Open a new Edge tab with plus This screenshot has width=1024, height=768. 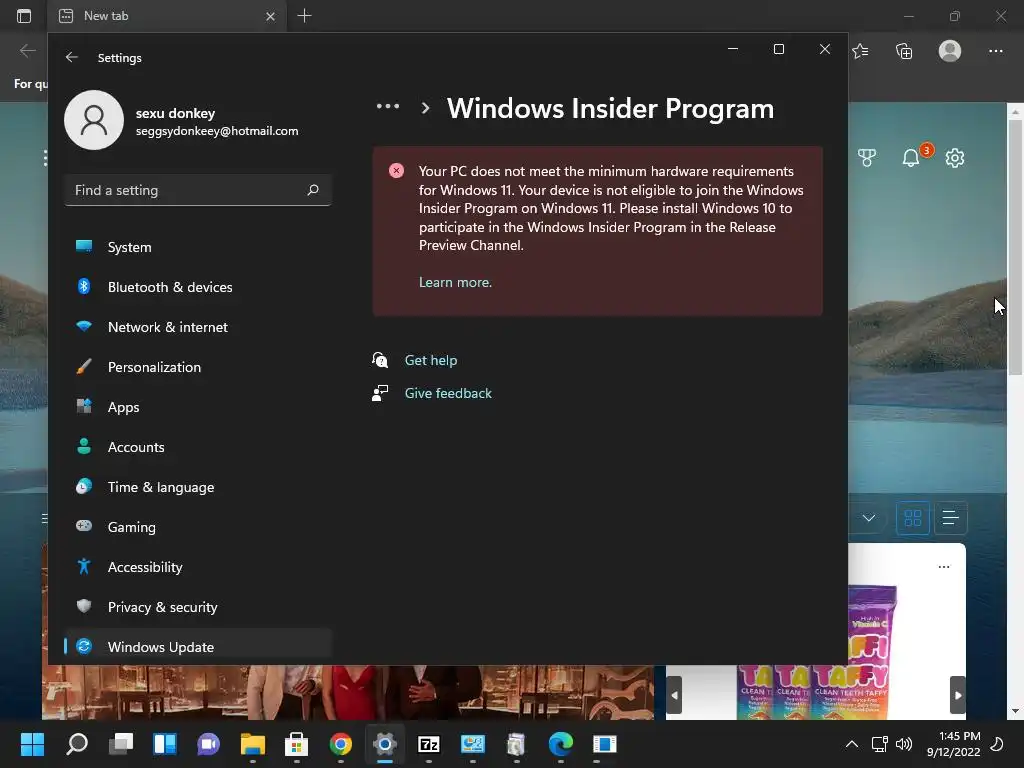[x=304, y=16]
